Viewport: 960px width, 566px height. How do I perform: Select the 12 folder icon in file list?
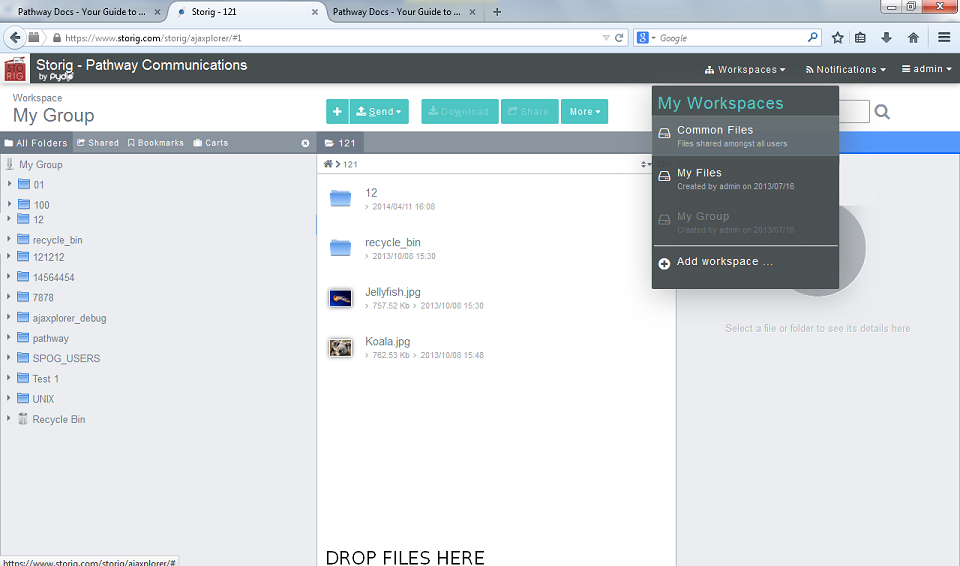[340, 198]
